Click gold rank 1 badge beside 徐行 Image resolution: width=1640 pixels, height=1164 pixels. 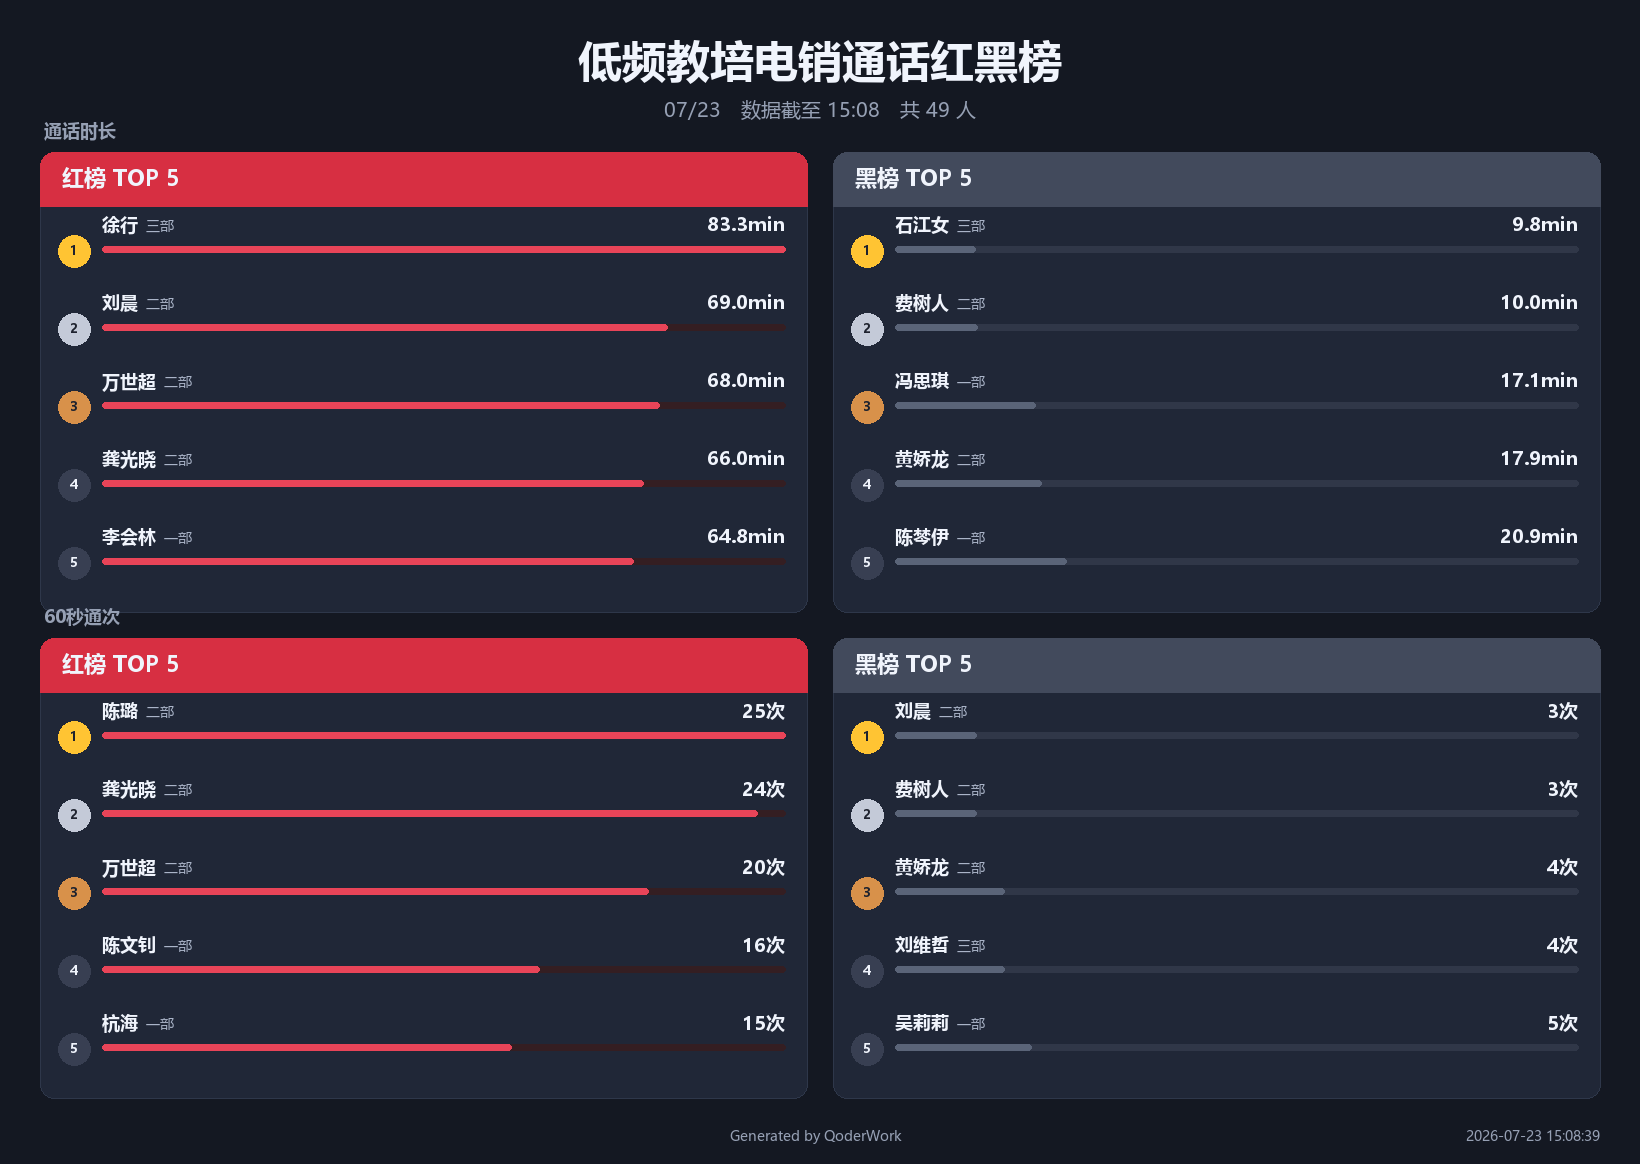point(74,251)
